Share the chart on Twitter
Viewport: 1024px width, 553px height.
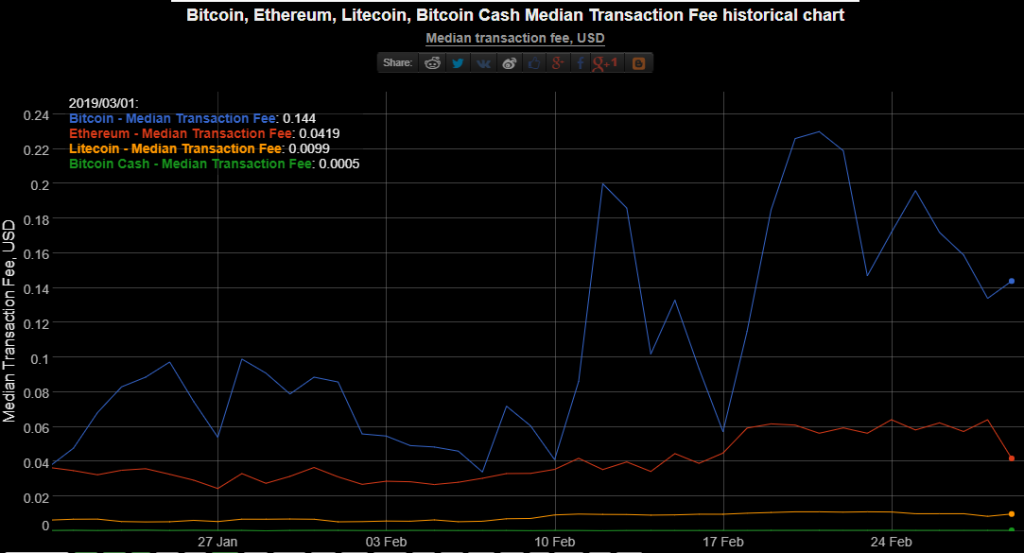[458, 63]
